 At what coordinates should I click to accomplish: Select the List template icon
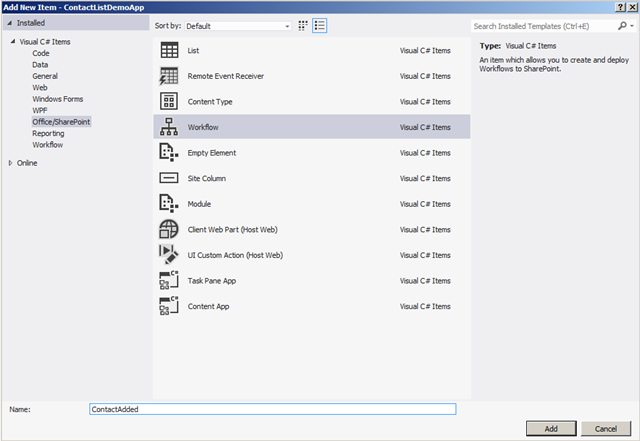click(169, 50)
